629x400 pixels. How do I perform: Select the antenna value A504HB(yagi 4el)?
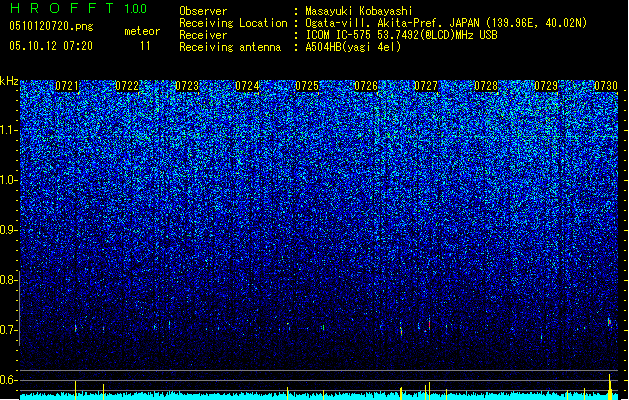pyautogui.click(x=353, y=47)
